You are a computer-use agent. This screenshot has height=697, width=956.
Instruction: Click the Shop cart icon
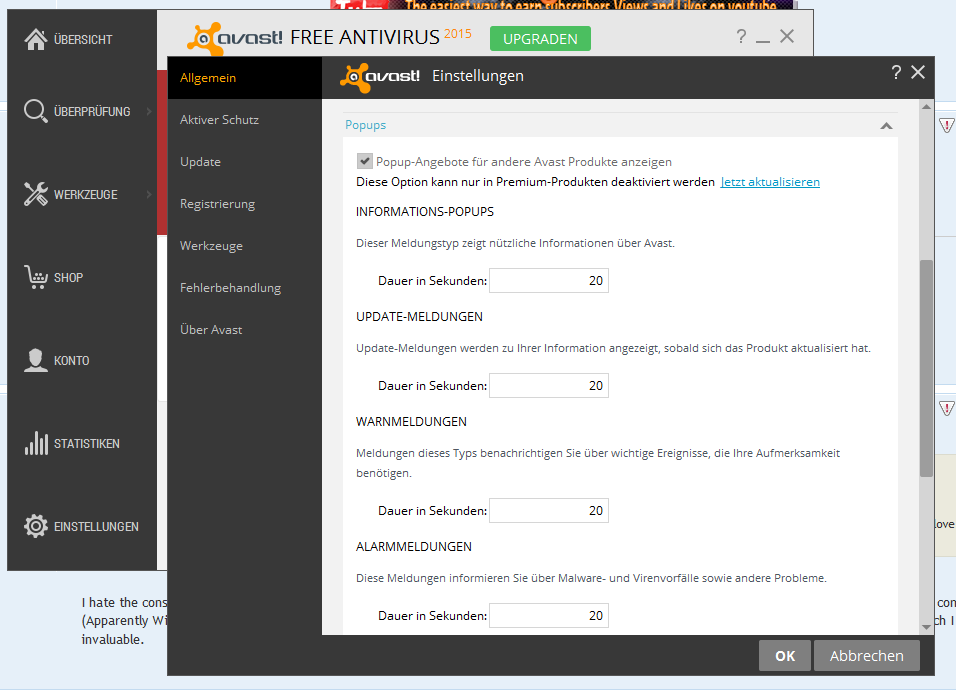point(35,277)
